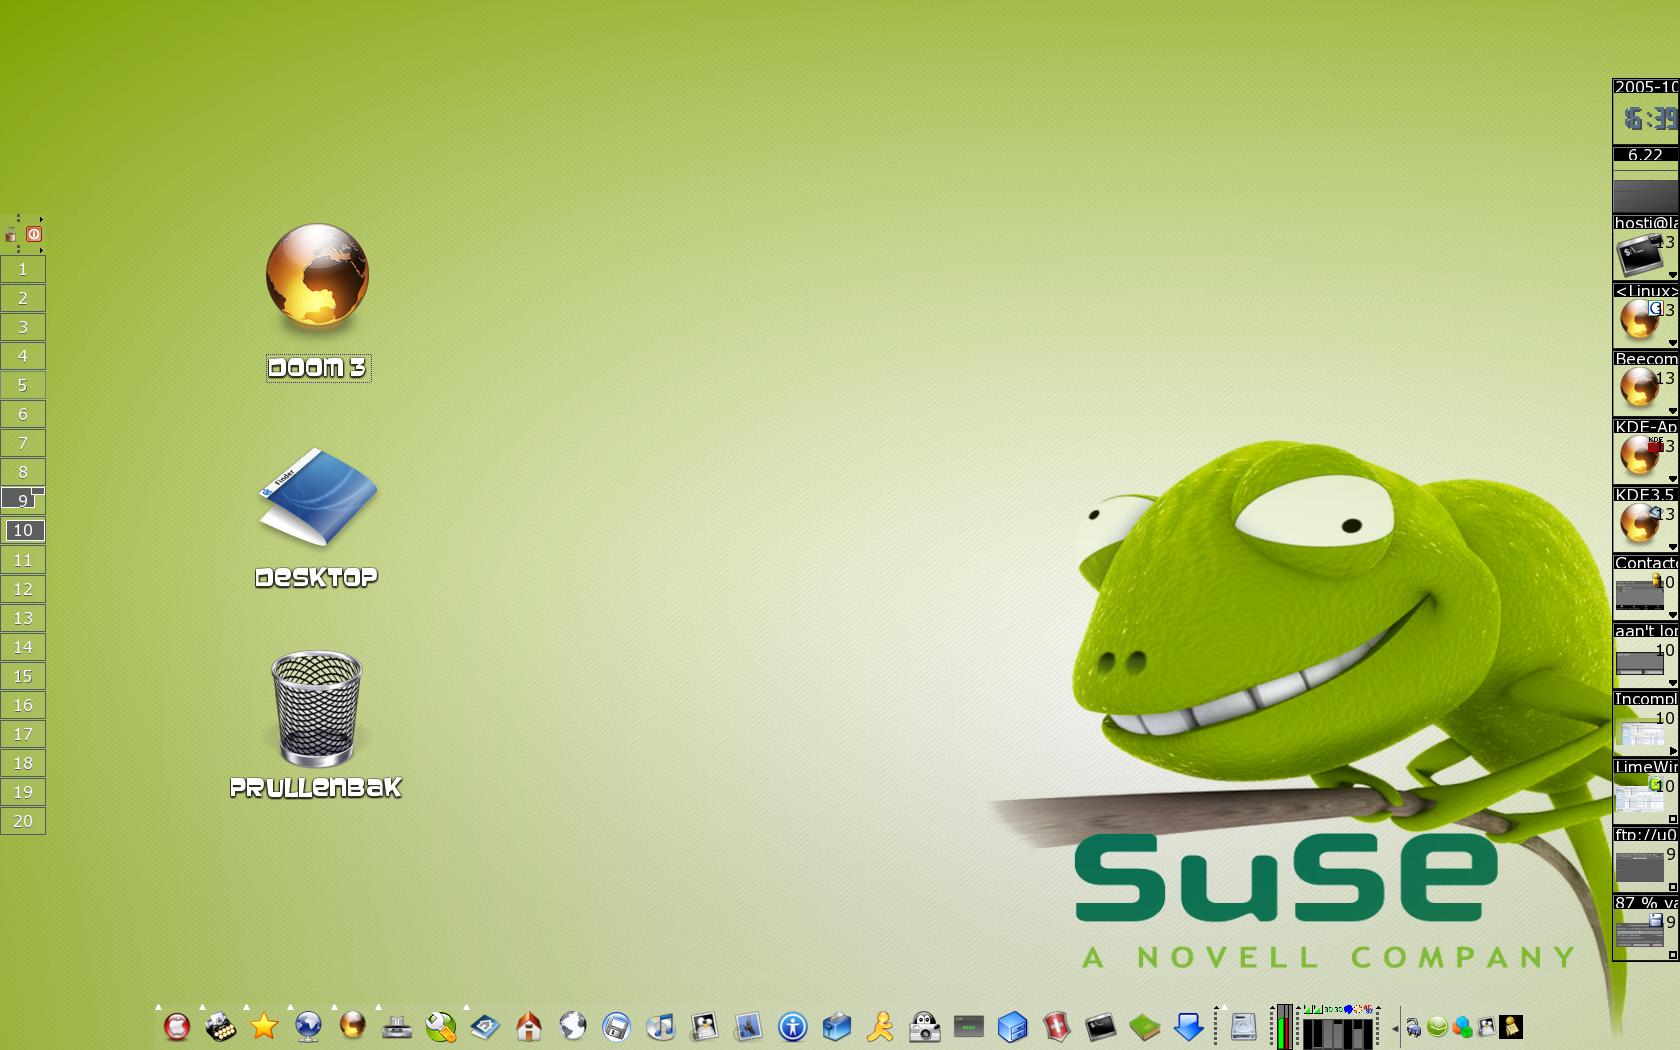Image resolution: width=1680 pixels, height=1050 pixels.
Task: Click the yellow figure tray icon
Action: pyautogui.click(x=1512, y=1027)
